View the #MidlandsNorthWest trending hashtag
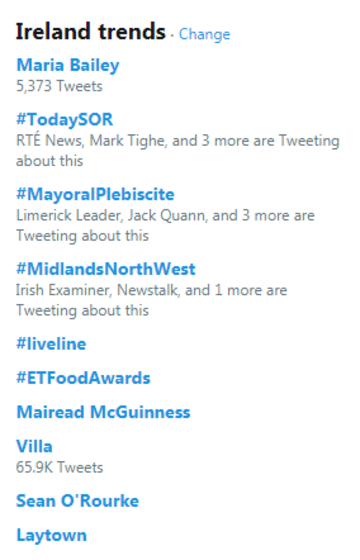This screenshot has height=560, width=360. (106, 269)
